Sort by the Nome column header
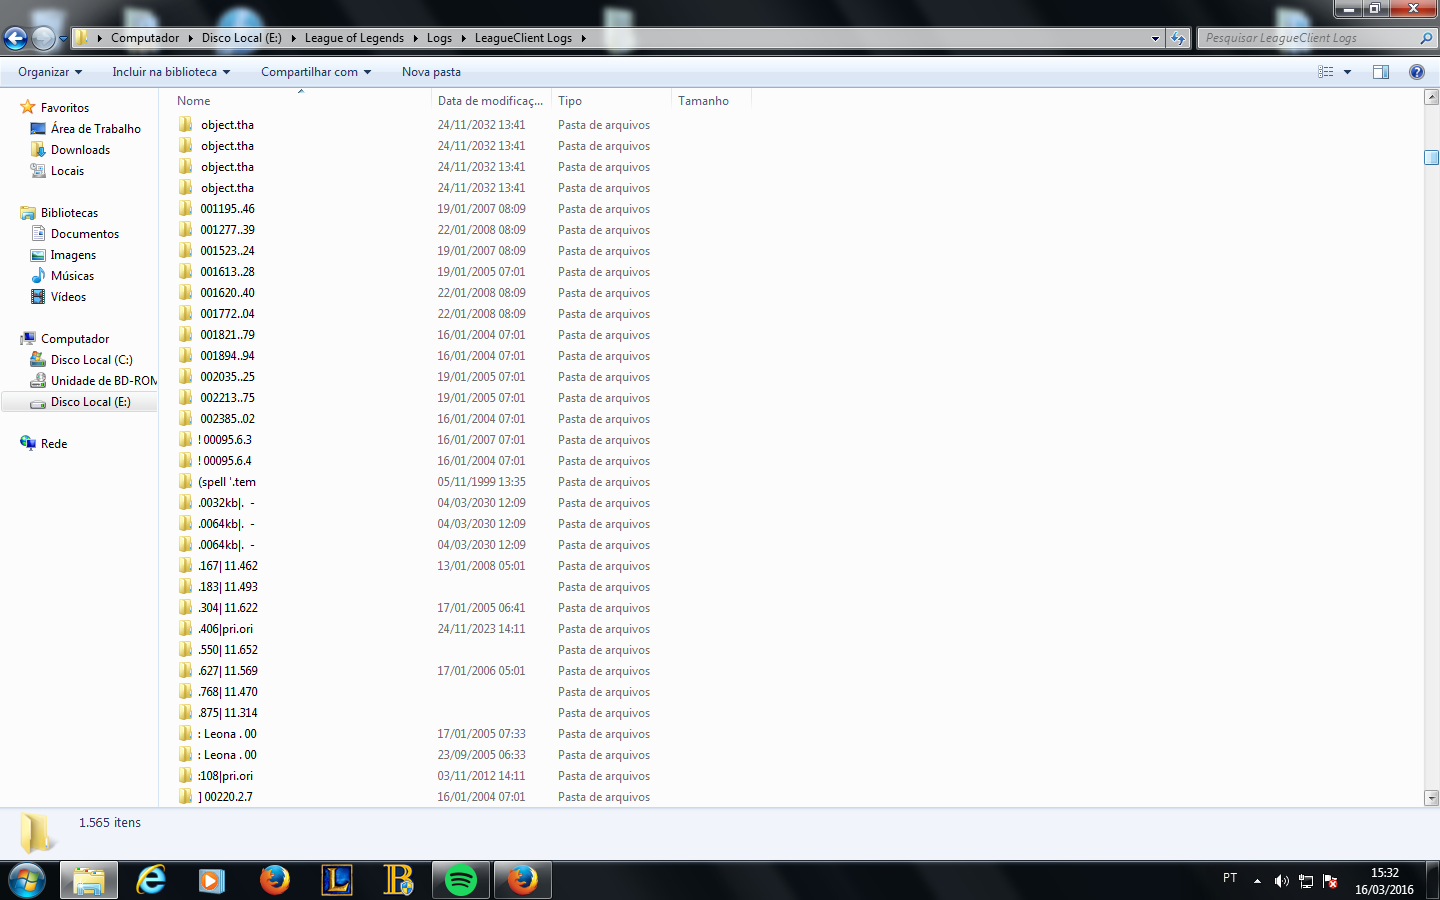The height and width of the screenshot is (900, 1440). (193, 101)
